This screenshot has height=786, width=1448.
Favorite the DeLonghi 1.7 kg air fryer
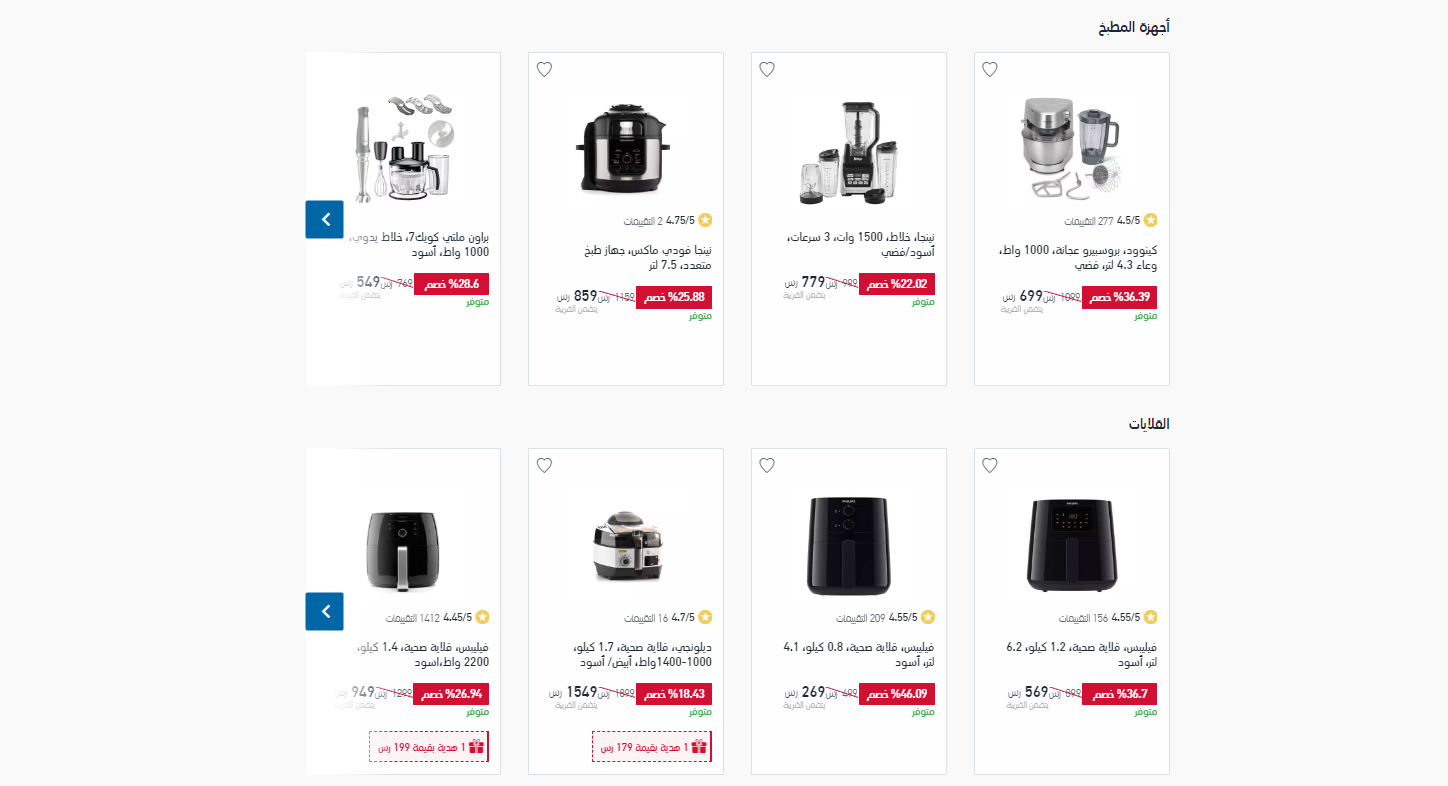pos(544,466)
